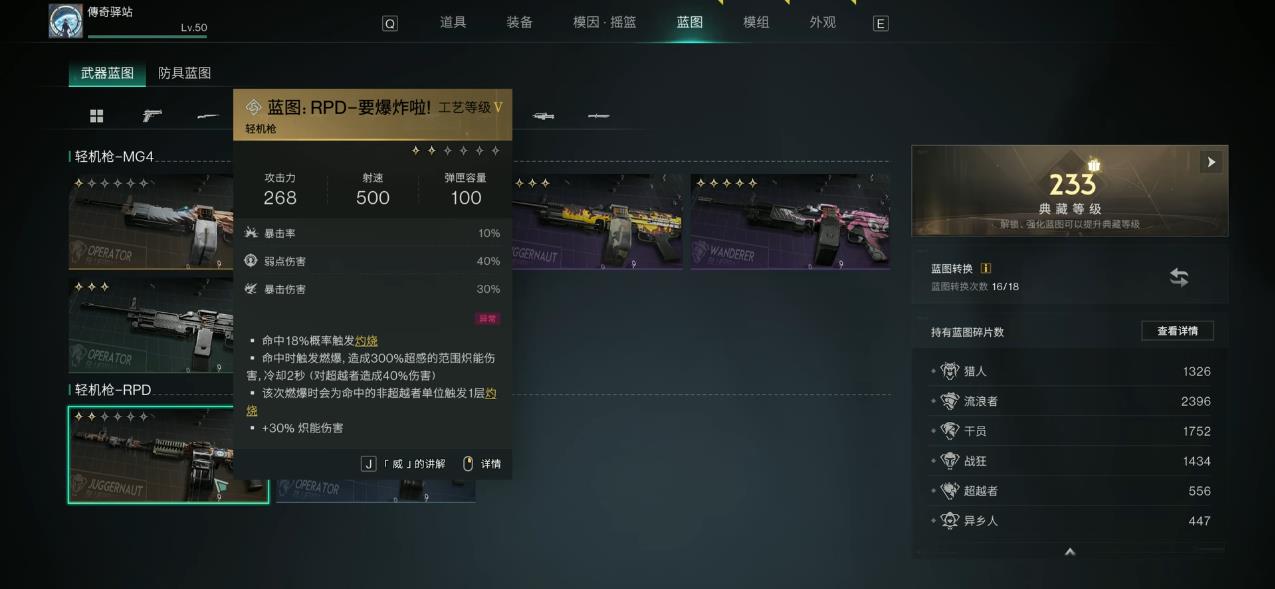1275x589 pixels.
Task: Filter blueprints by melee knife icon
Action: pos(598,116)
